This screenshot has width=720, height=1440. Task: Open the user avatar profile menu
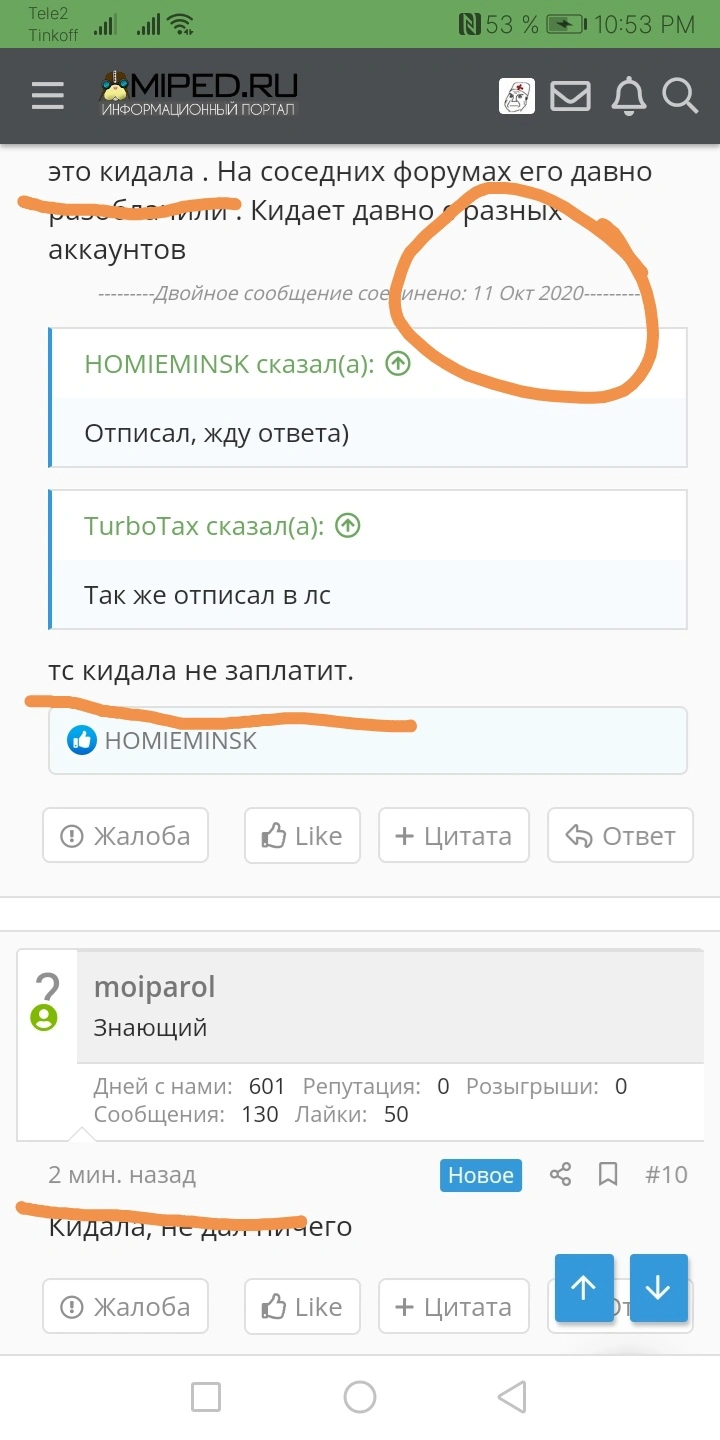pos(517,96)
